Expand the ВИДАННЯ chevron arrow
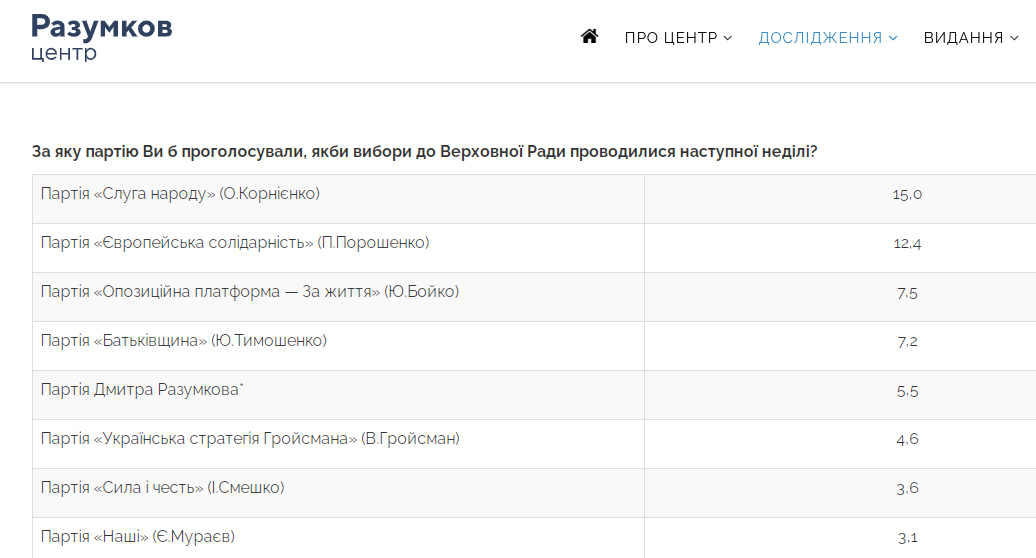 point(1014,38)
